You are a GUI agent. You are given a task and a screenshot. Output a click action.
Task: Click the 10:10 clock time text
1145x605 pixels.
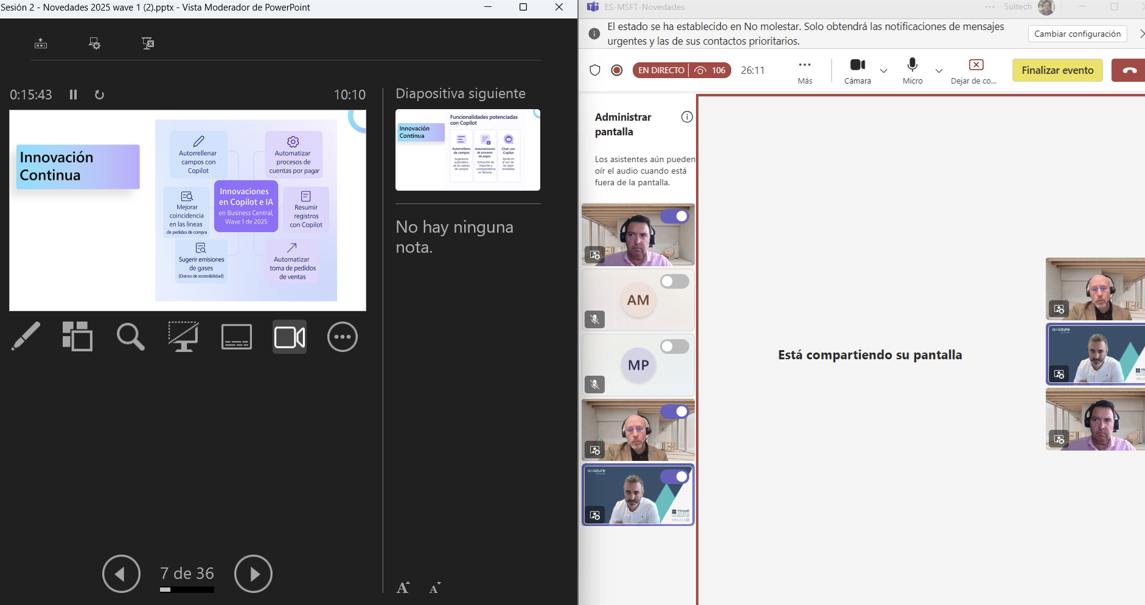coord(350,95)
